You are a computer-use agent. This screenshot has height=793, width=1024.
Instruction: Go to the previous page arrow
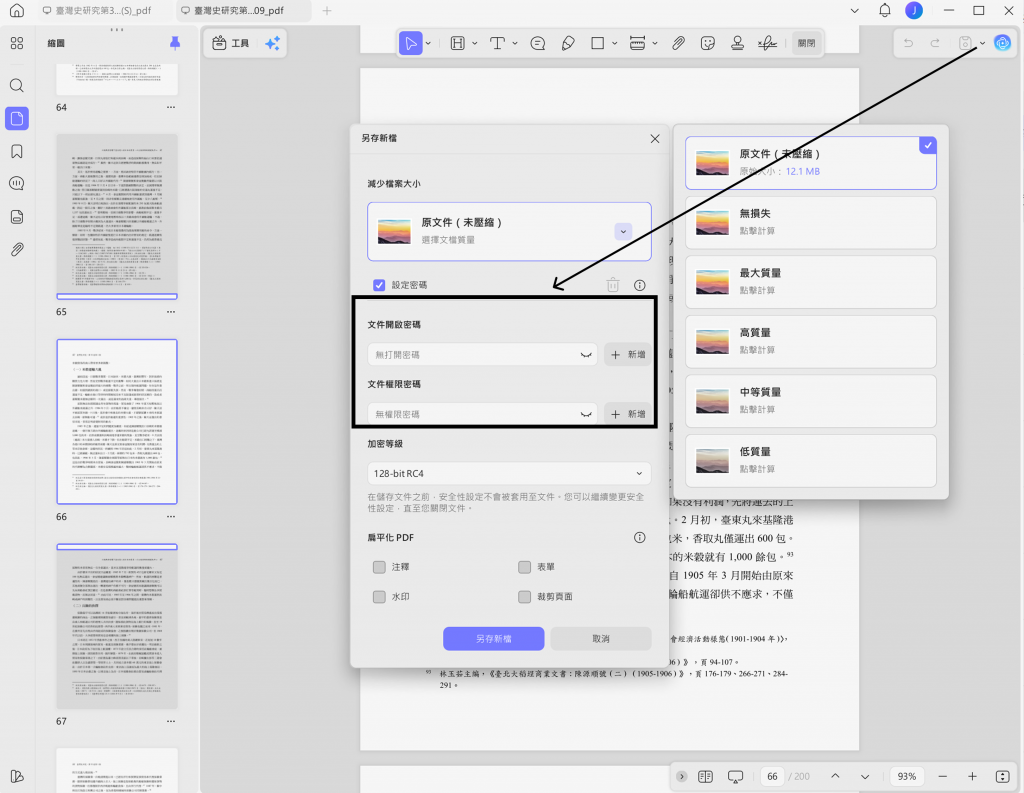835,777
